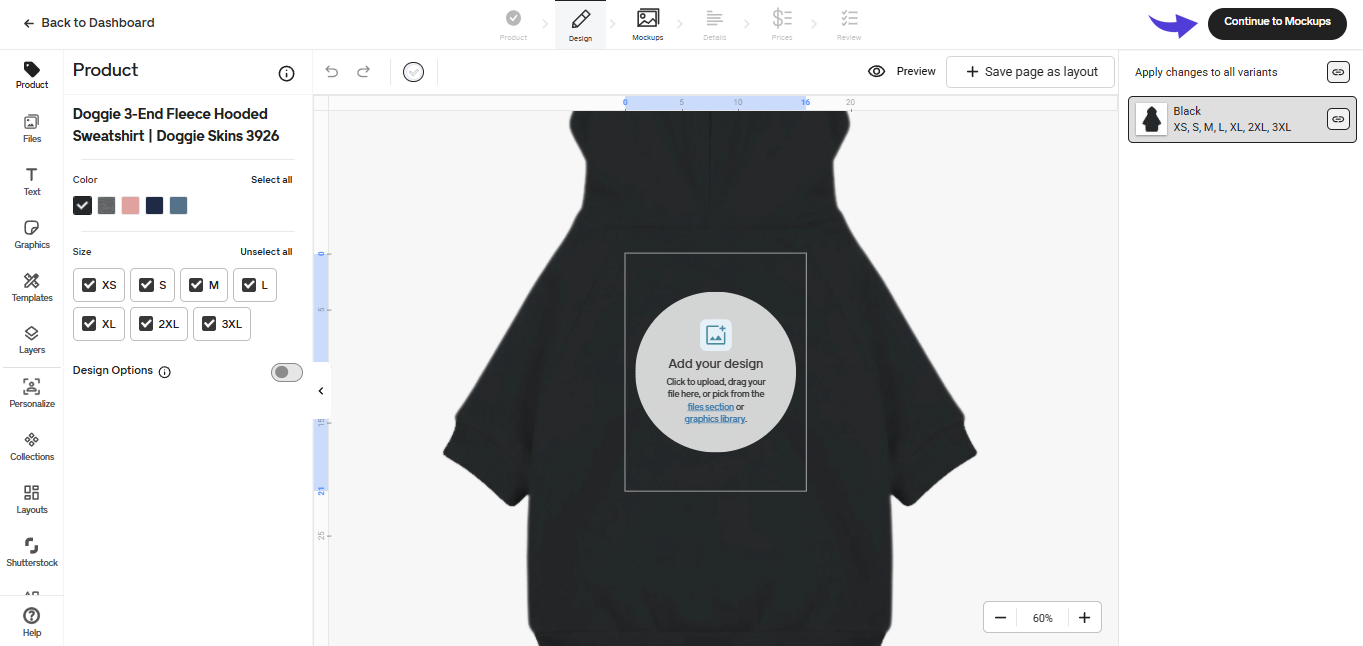Toggle the Preview eye icon
The image size is (1363, 646).
[x=877, y=72]
